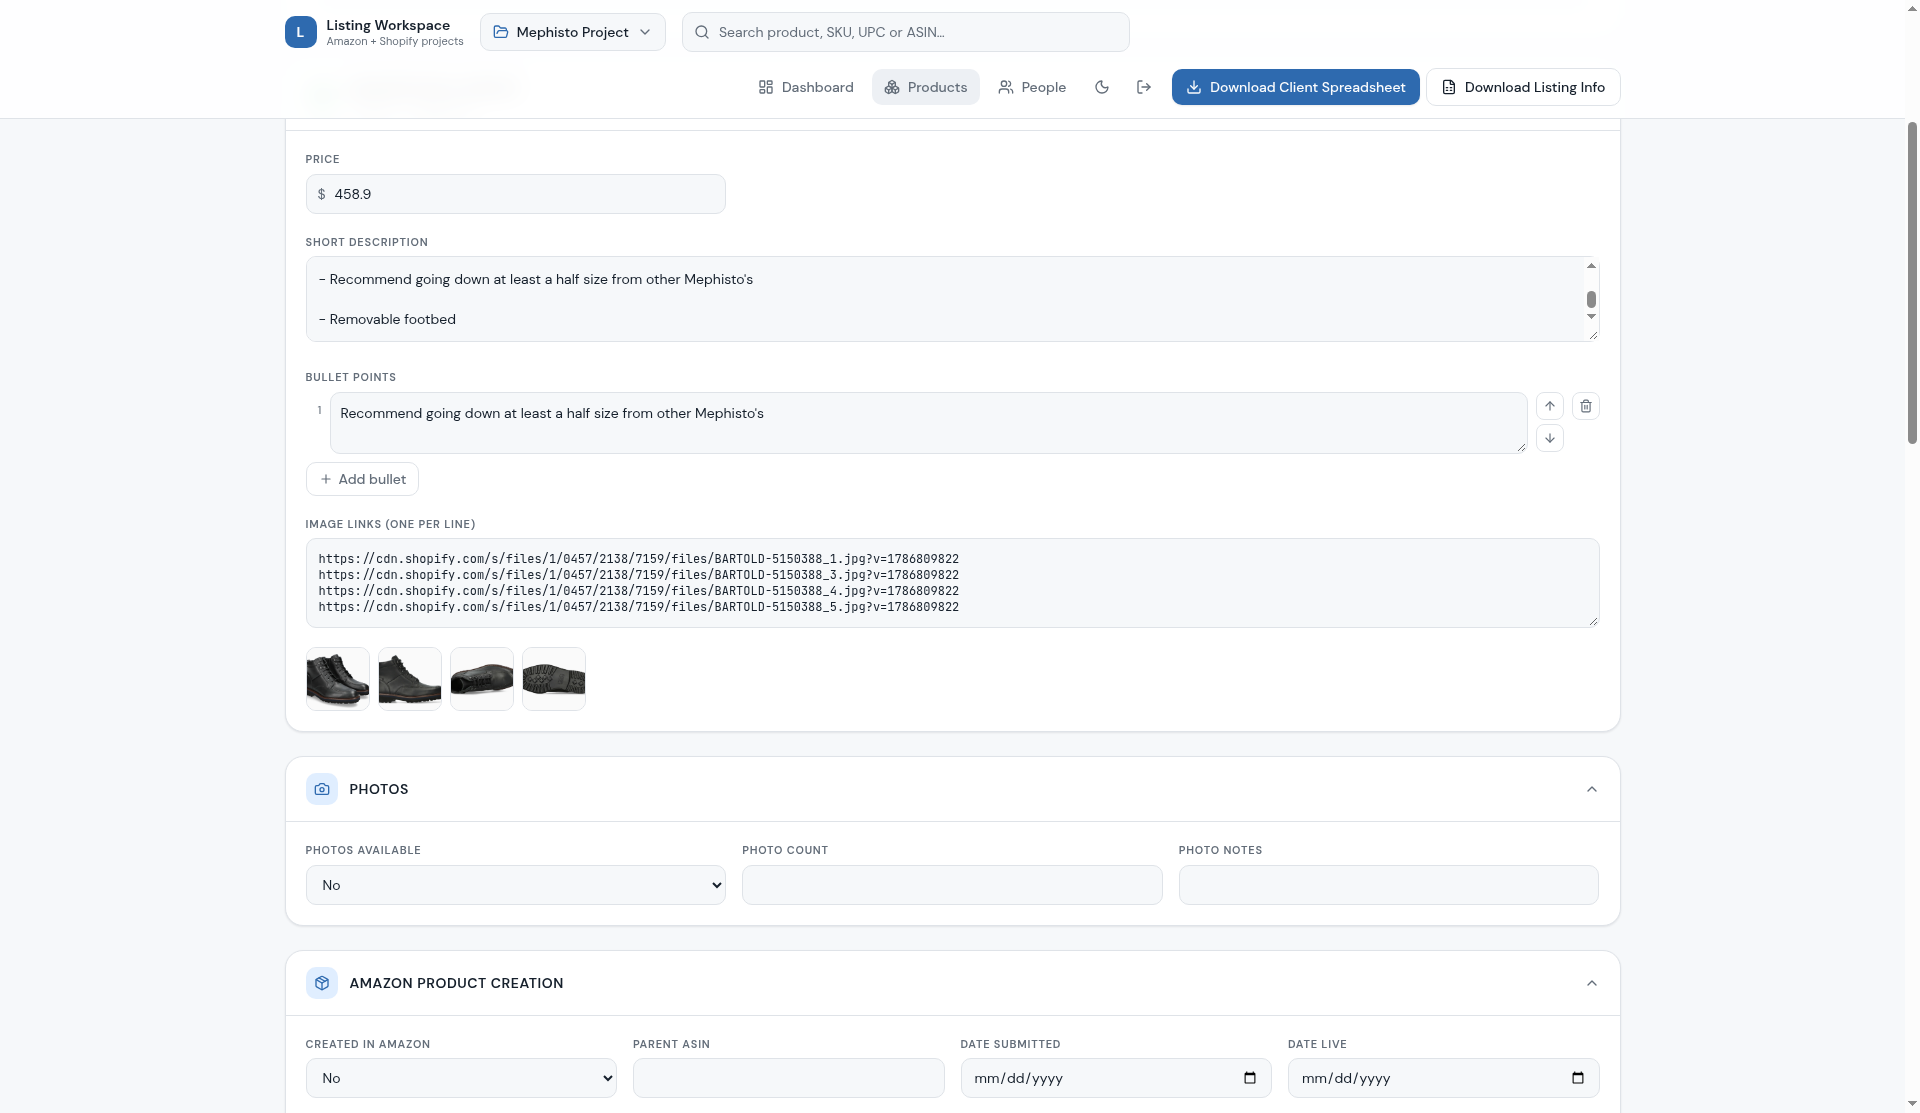Click the bullet point 1 text area
Viewport: 1920px width, 1113px height.
point(929,423)
